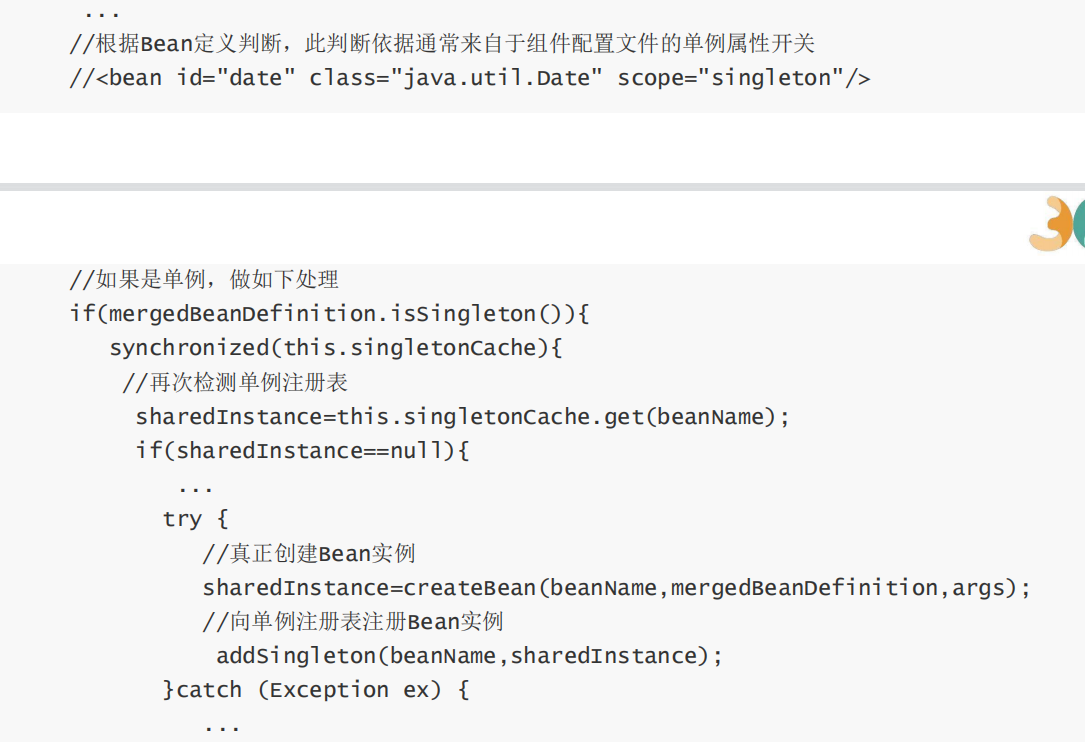Click the catch (Exception ex) line
This screenshot has height=742, width=1085.
[x=315, y=690]
